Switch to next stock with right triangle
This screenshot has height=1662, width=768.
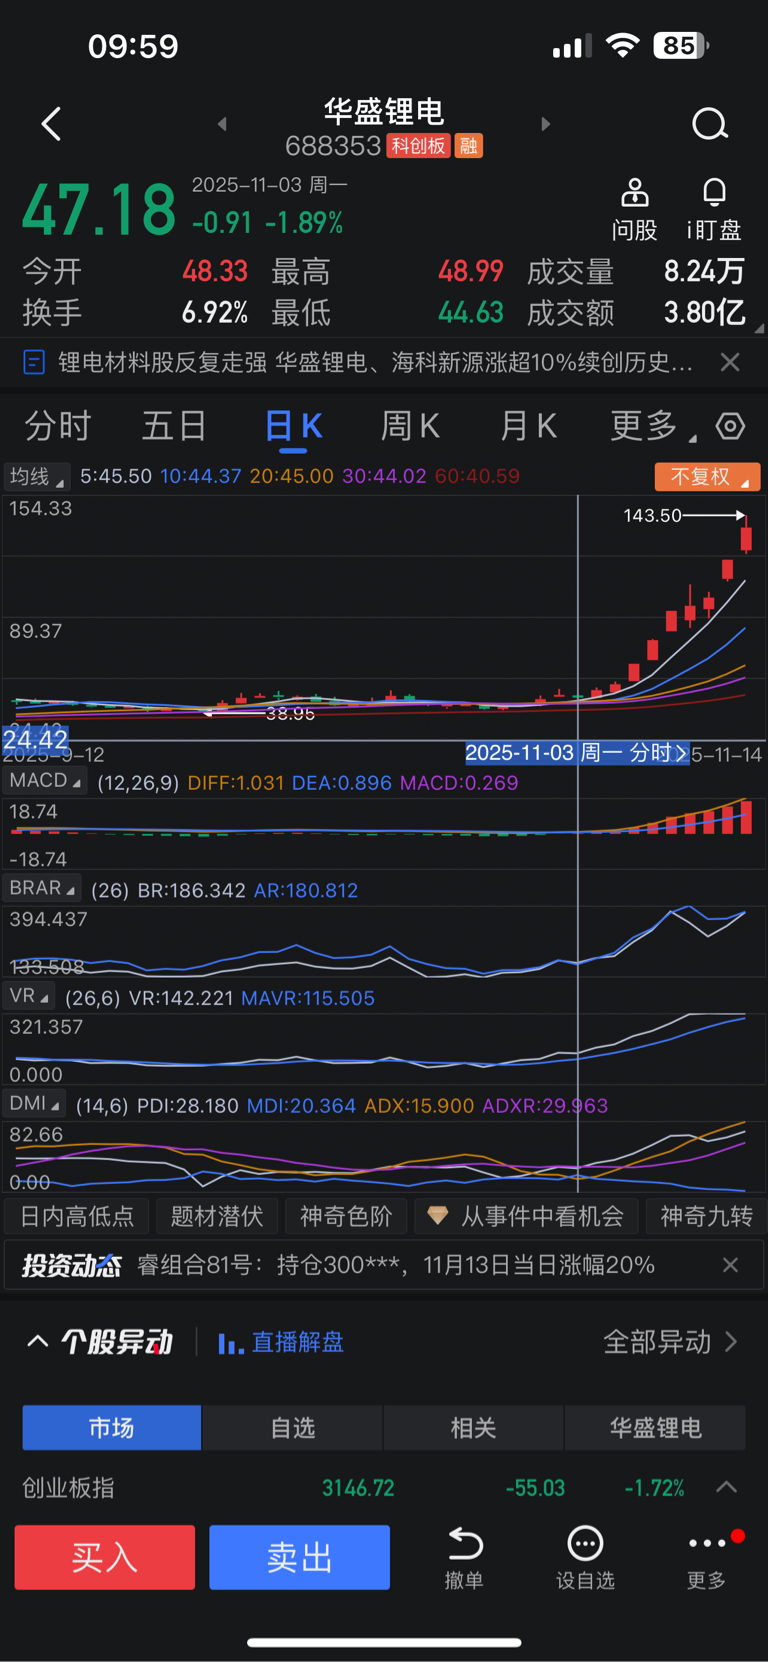tap(545, 124)
